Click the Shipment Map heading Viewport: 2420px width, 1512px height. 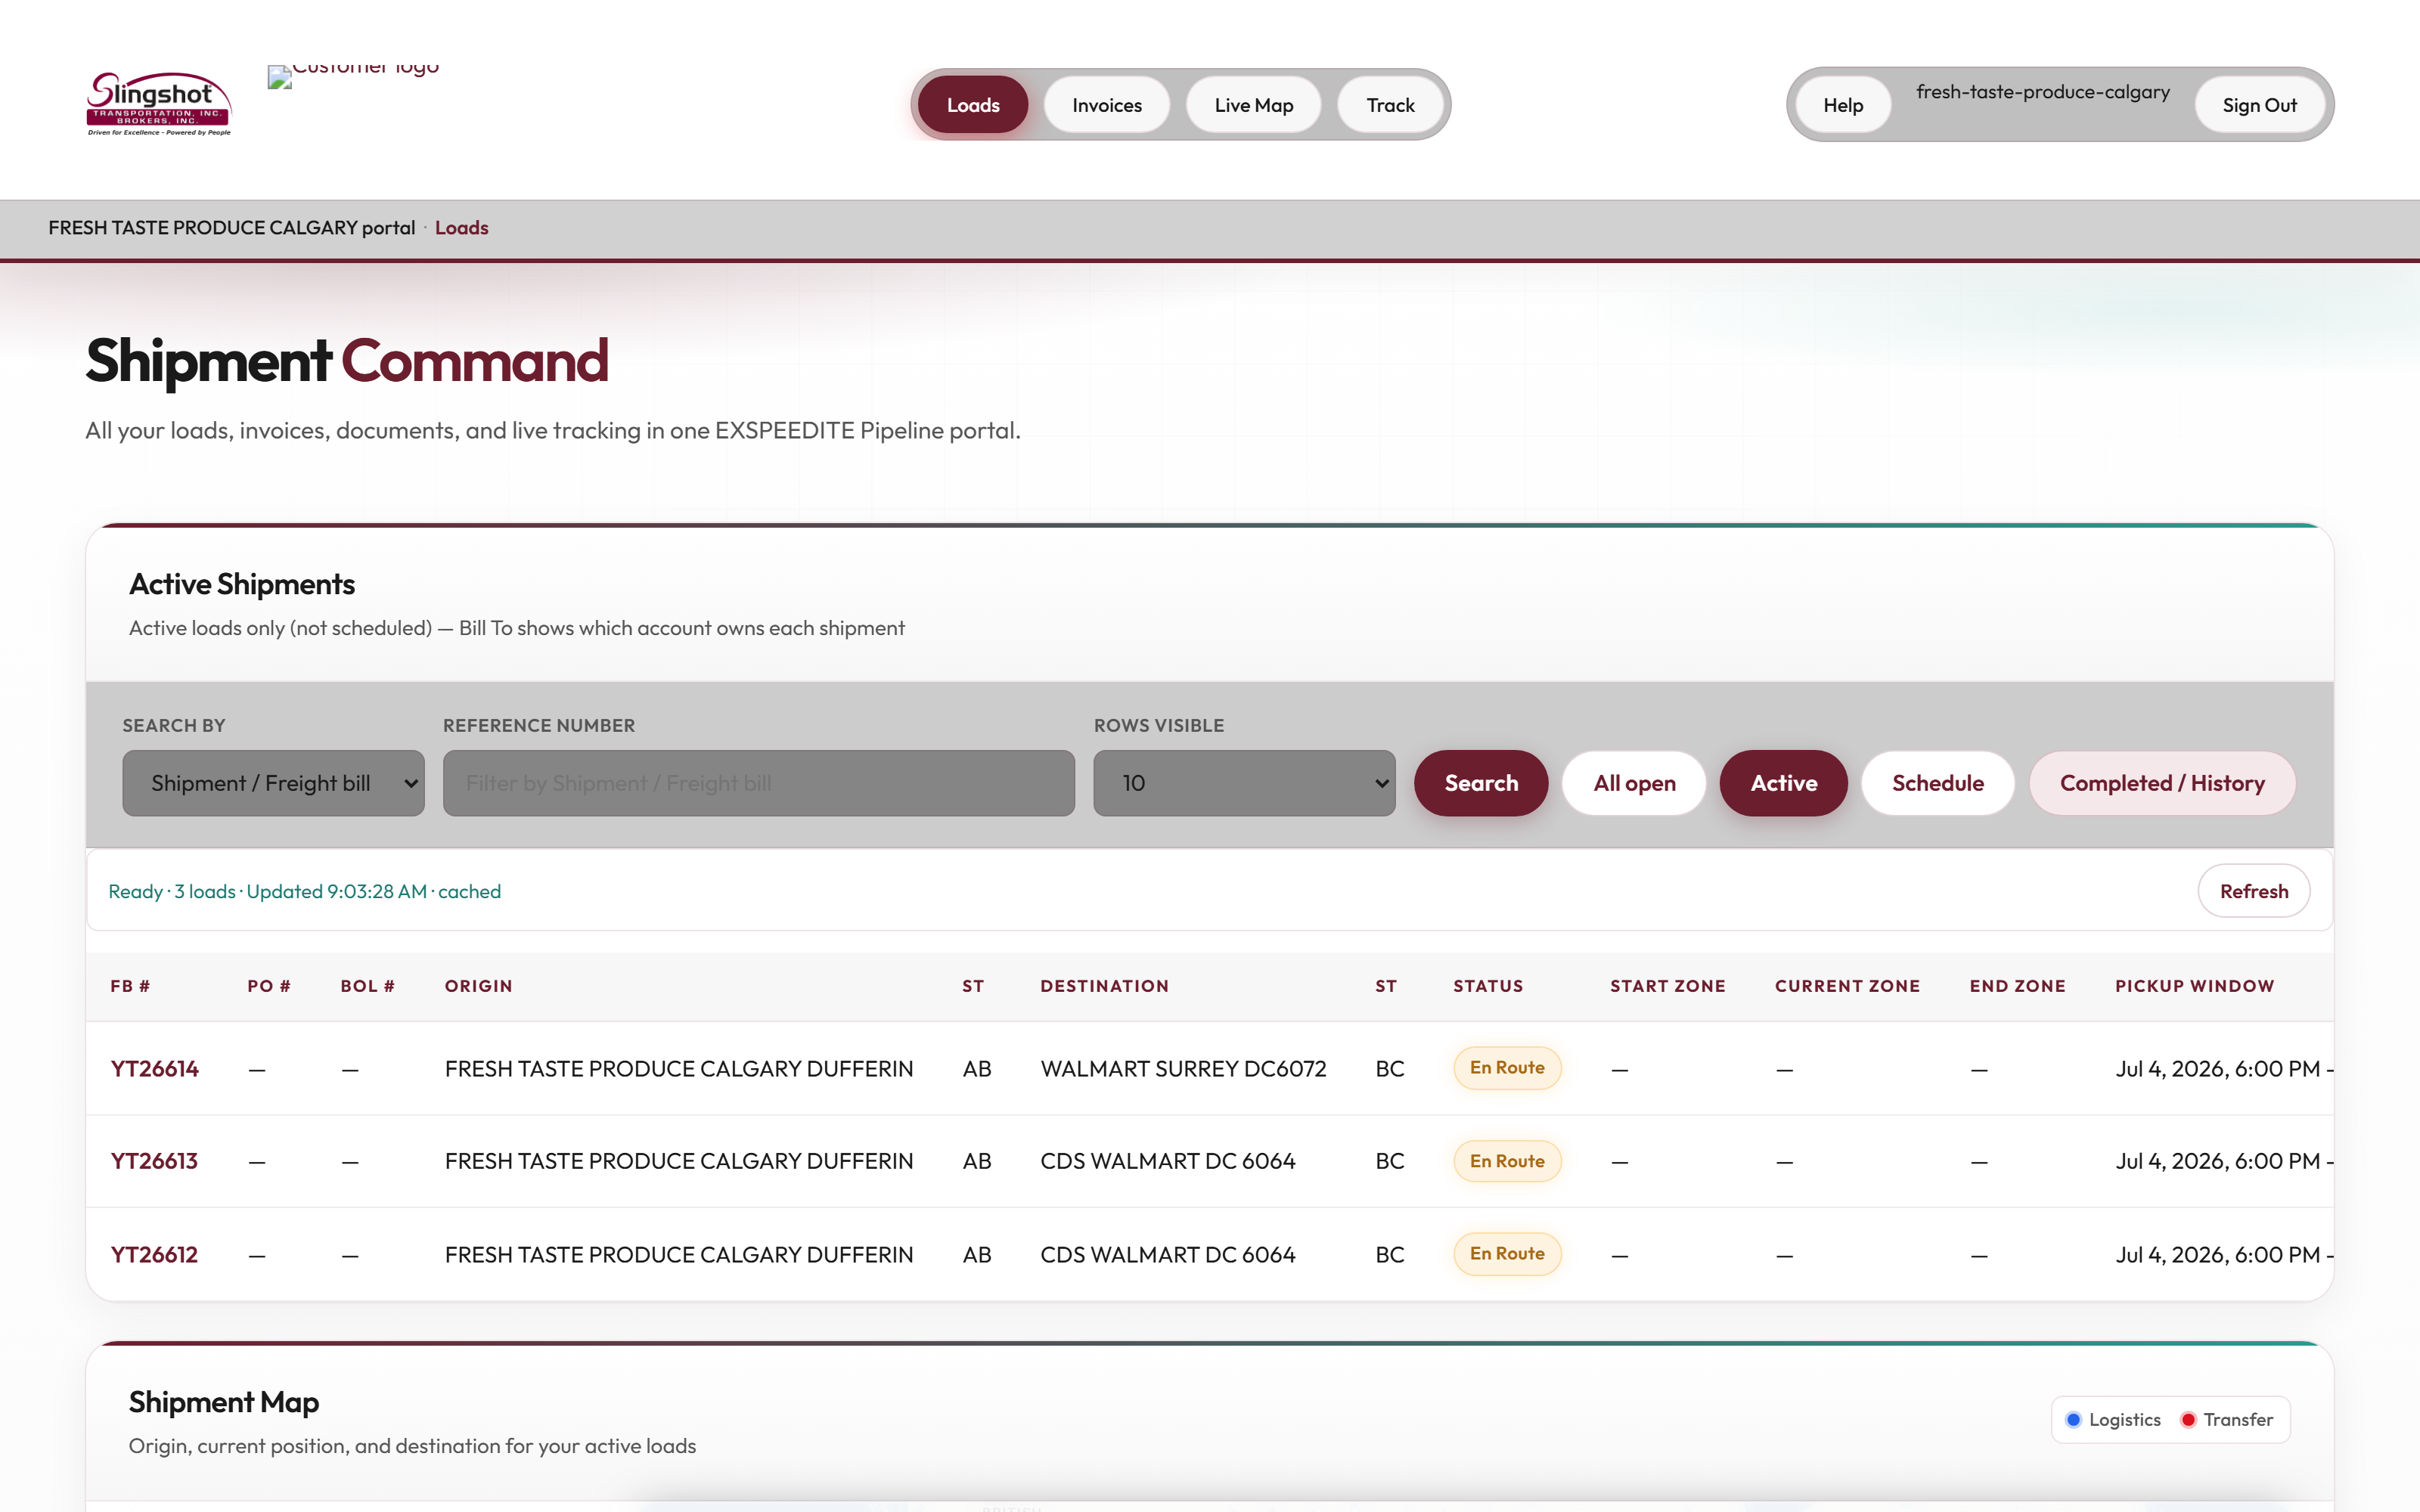(224, 1402)
